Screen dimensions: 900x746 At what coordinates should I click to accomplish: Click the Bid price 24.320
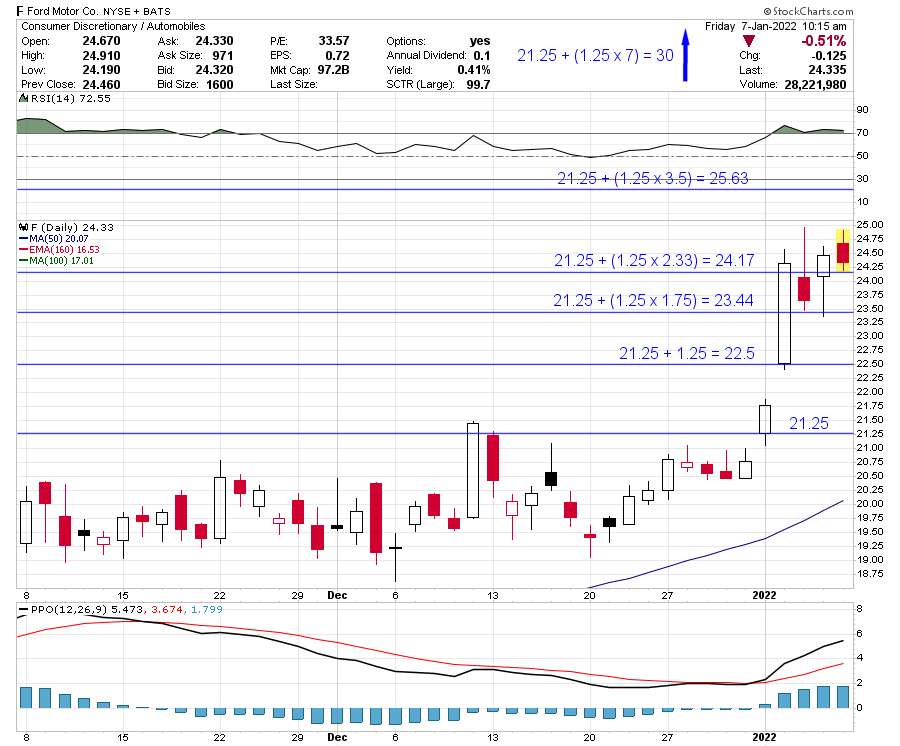point(214,70)
